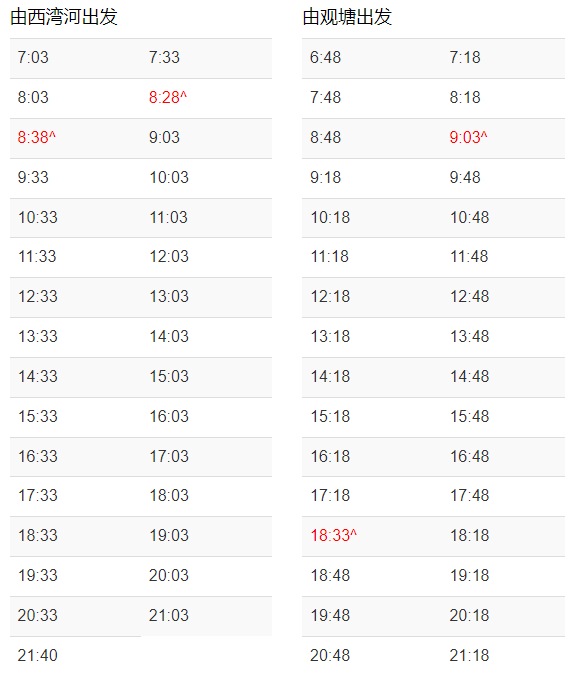Screen dimensions: 568x673
Task: Click the 由观塘出发 heading
Action: tap(347, 17)
